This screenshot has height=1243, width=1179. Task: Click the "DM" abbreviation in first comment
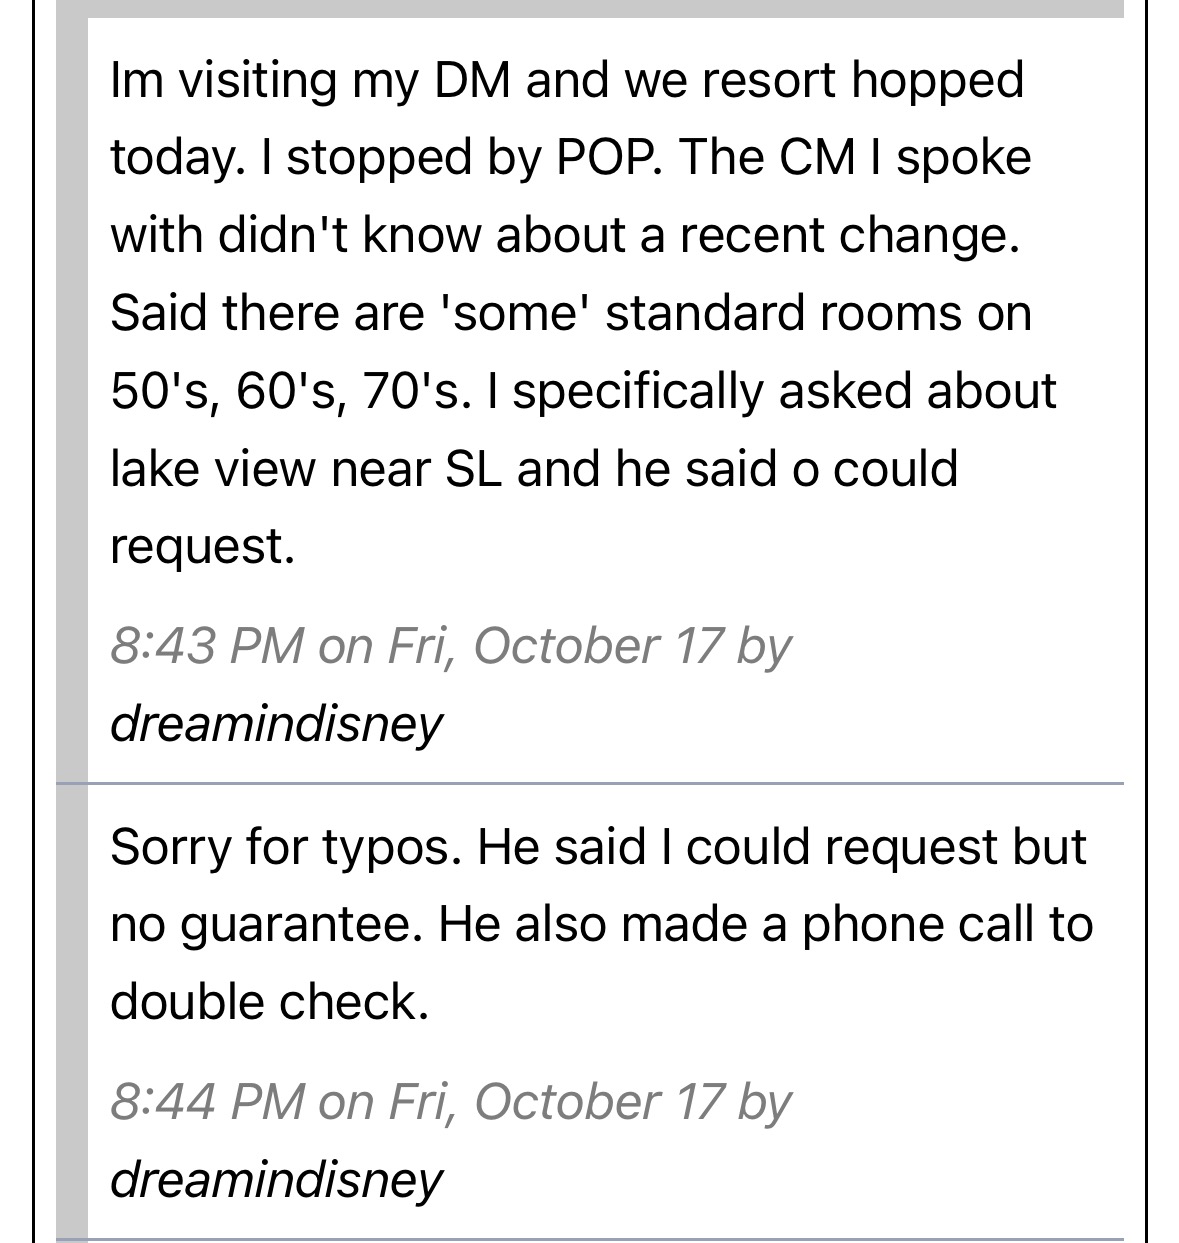pos(472,80)
